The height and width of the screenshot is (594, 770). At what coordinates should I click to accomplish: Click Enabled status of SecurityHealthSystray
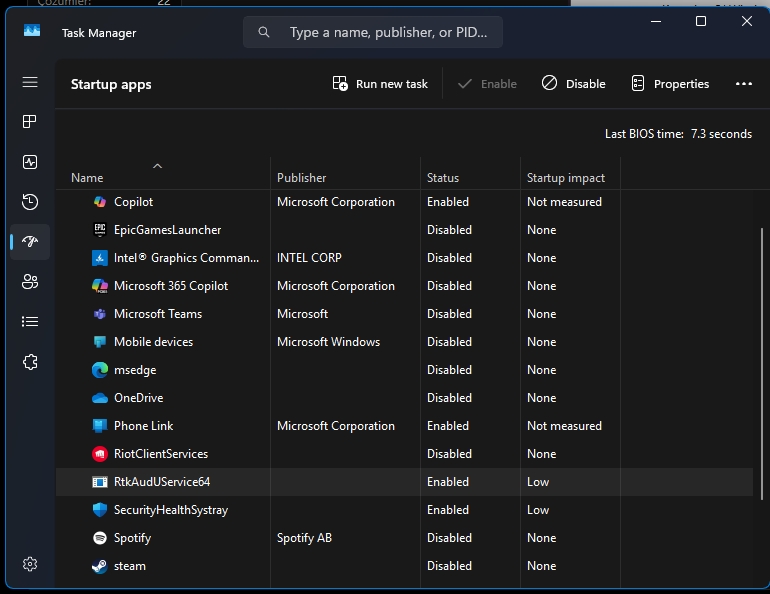447,510
